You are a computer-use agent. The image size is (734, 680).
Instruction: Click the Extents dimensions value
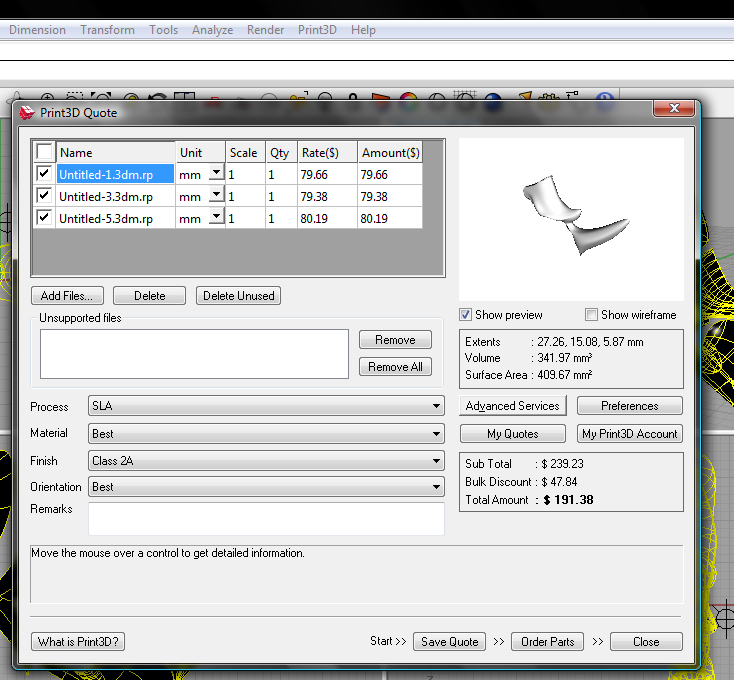590,342
